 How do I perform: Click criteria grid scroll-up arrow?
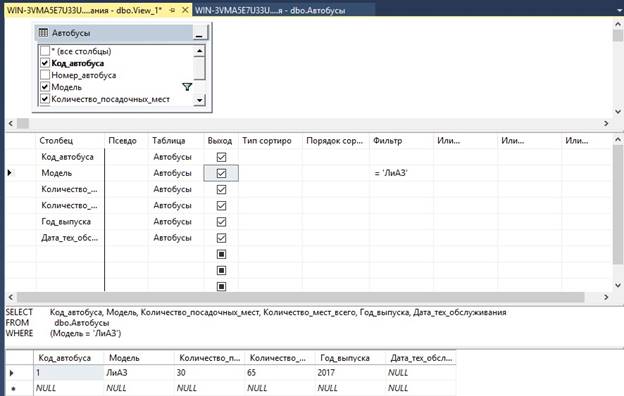(618, 139)
